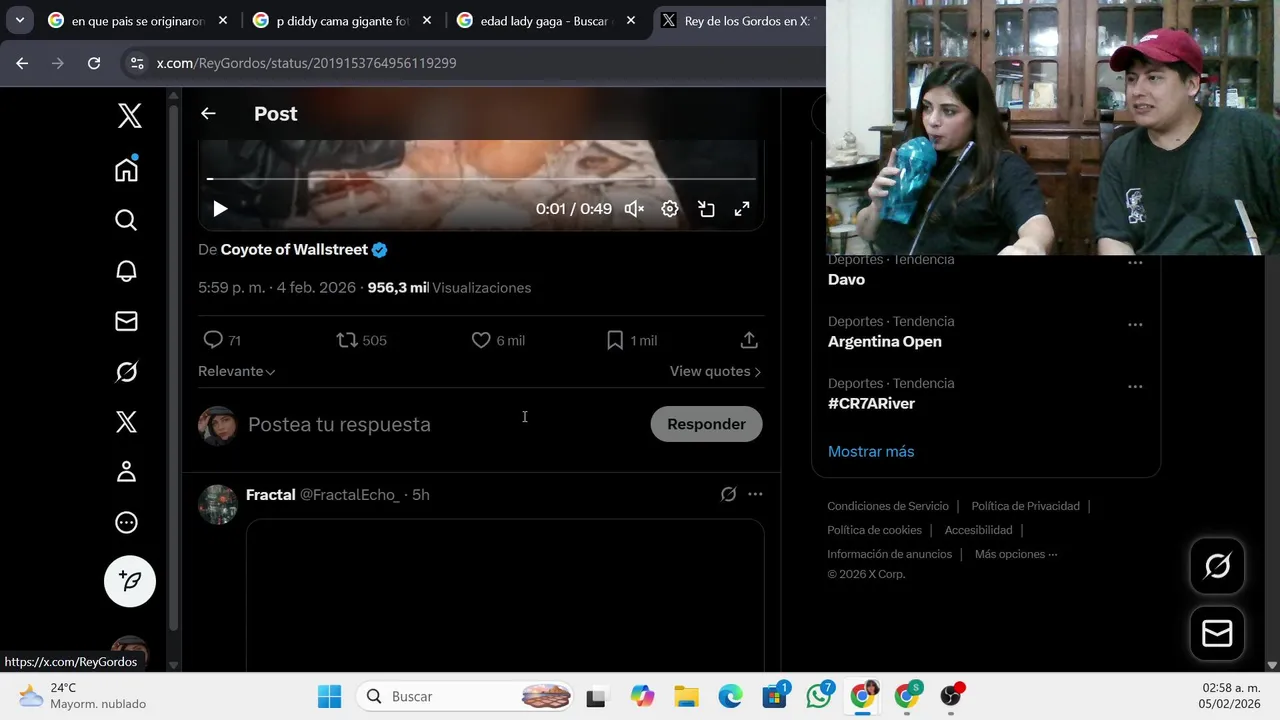Open View quotes link
Screen dimensions: 1280x720
tap(715, 371)
